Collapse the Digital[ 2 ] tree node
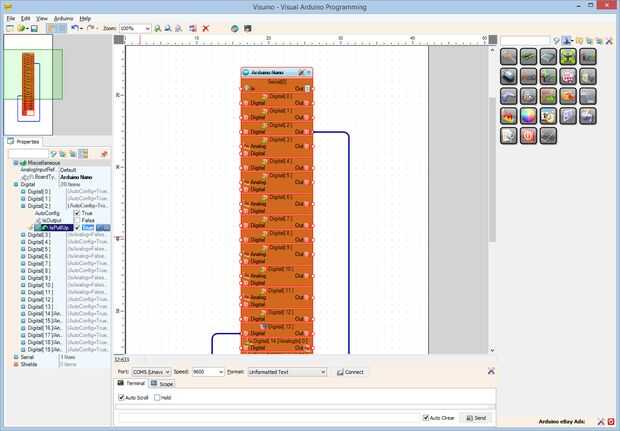Screen dimensions: 620x431 pos(23,206)
